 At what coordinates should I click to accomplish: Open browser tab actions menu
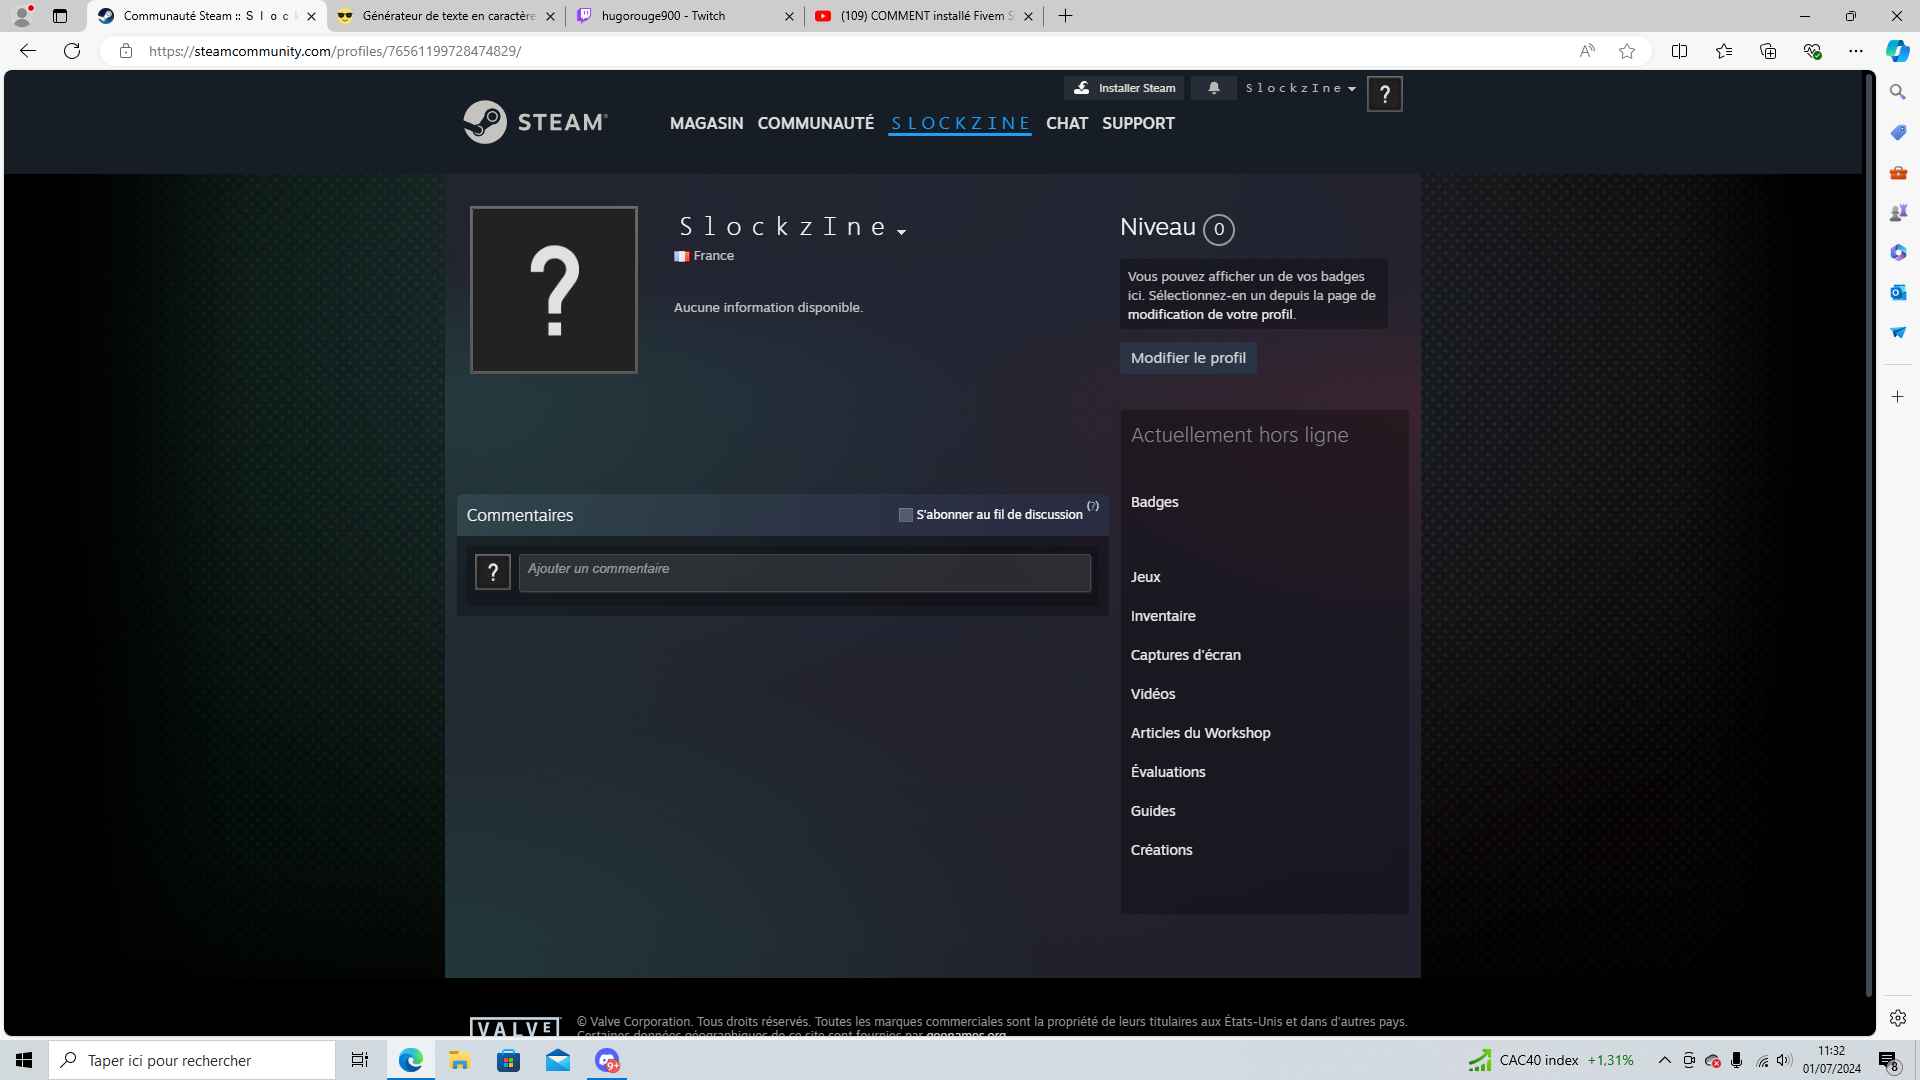(60, 16)
